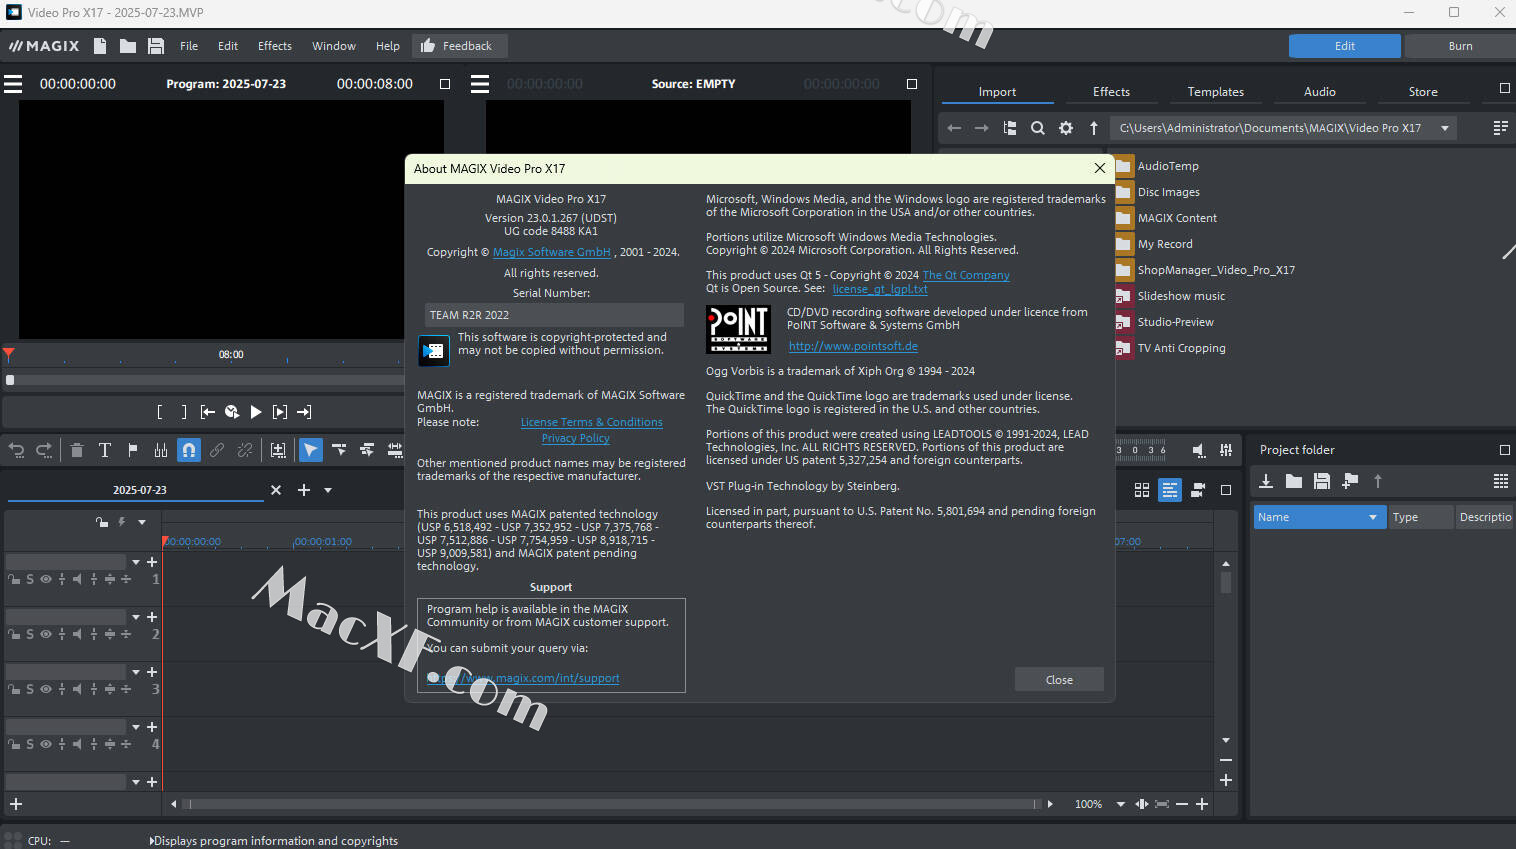The height and width of the screenshot is (849, 1516).
Task: Mute speaker on track 3
Action: (77, 689)
